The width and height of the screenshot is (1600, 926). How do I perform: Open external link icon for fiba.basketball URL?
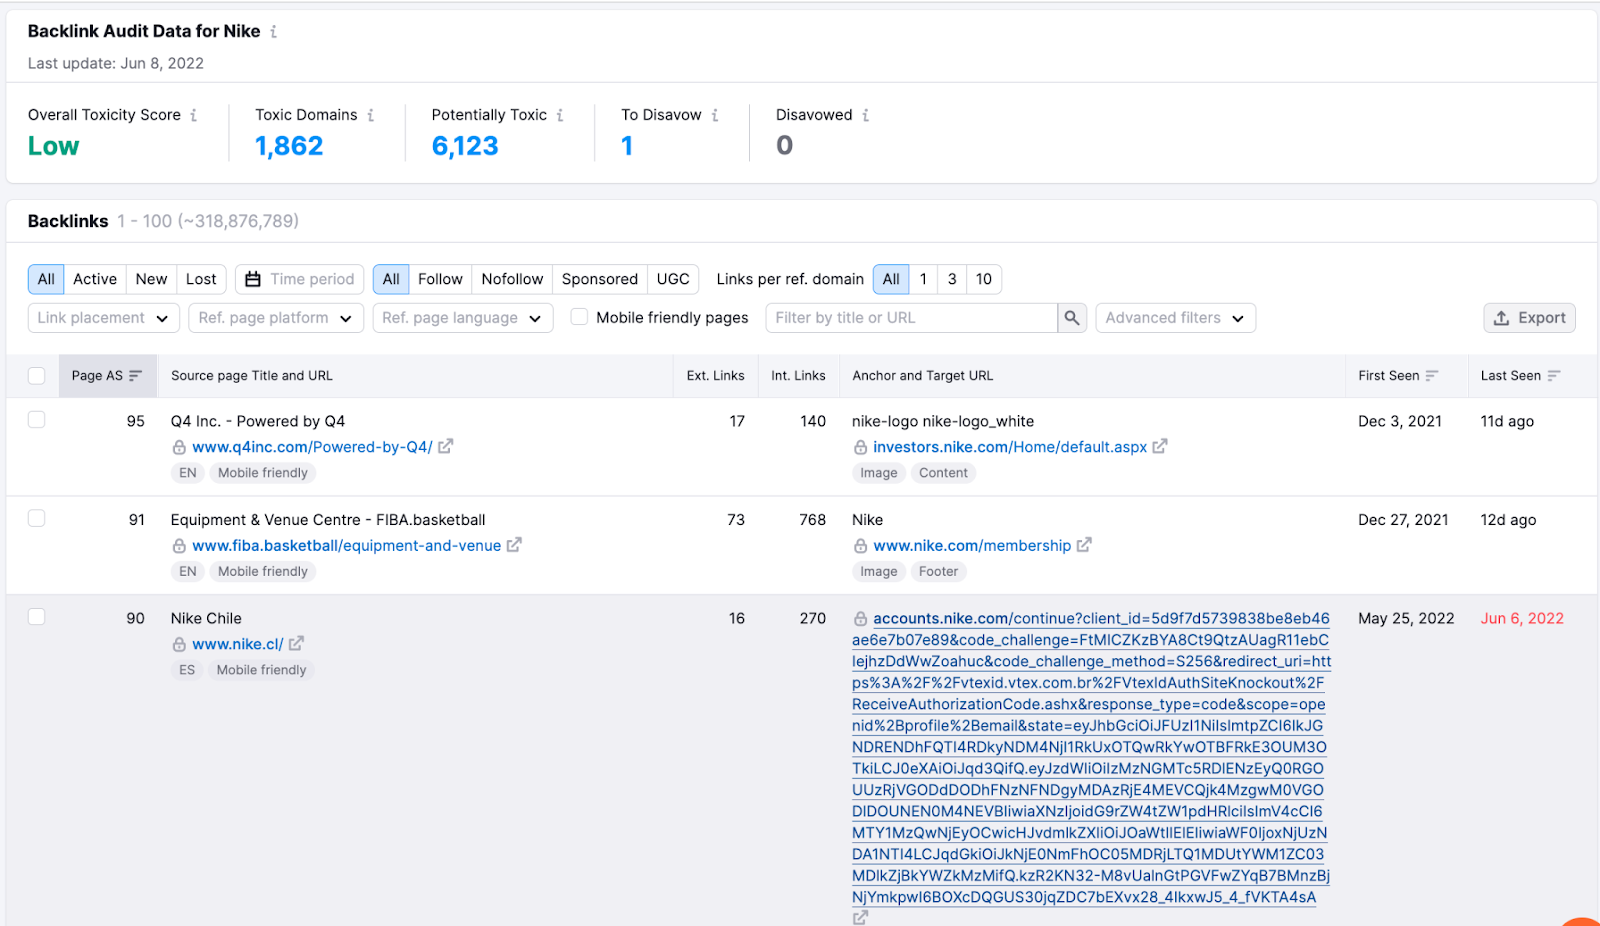point(514,545)
